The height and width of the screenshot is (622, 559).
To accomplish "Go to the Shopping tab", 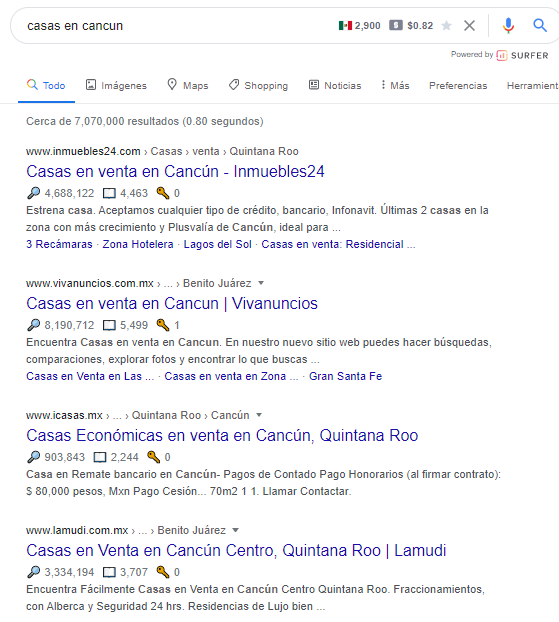I will [258, 85].
